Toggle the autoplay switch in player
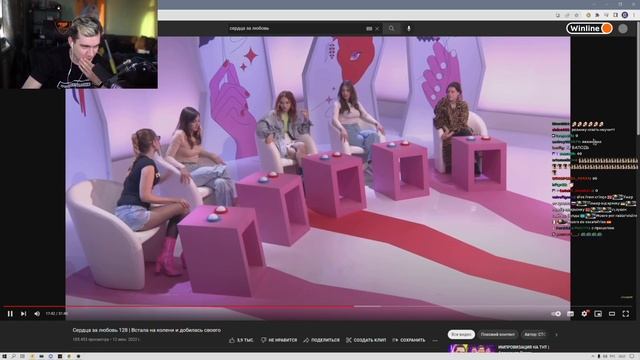 (557, 313)
